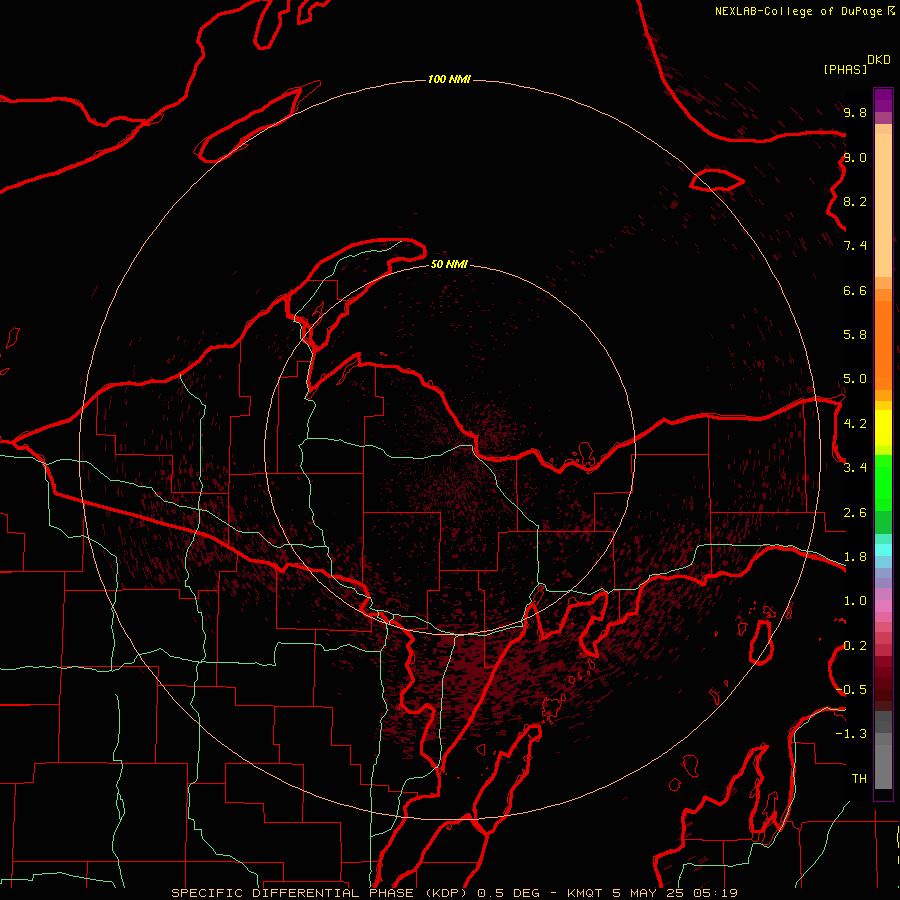This screenshot has width=900, height=900.
Task: Click the pink segment of the color bar
Action: [x=883, y=606]
